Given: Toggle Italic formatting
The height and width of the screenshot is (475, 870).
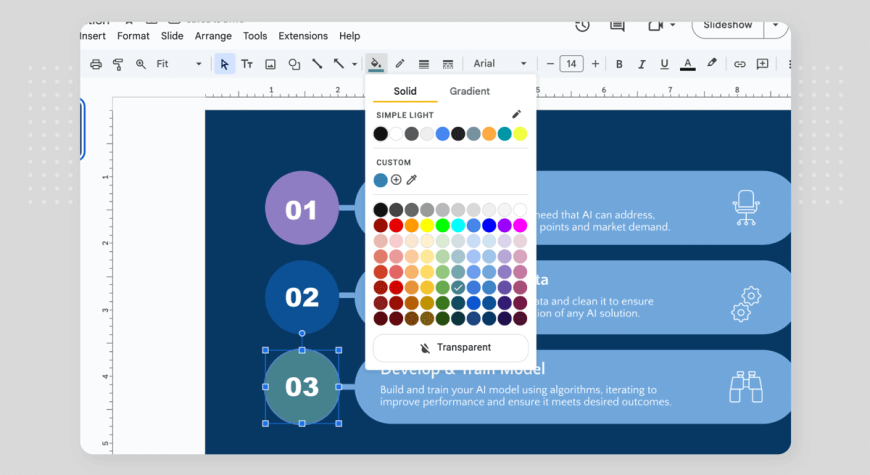Looking at the screenshot, I should pos(642,64).
